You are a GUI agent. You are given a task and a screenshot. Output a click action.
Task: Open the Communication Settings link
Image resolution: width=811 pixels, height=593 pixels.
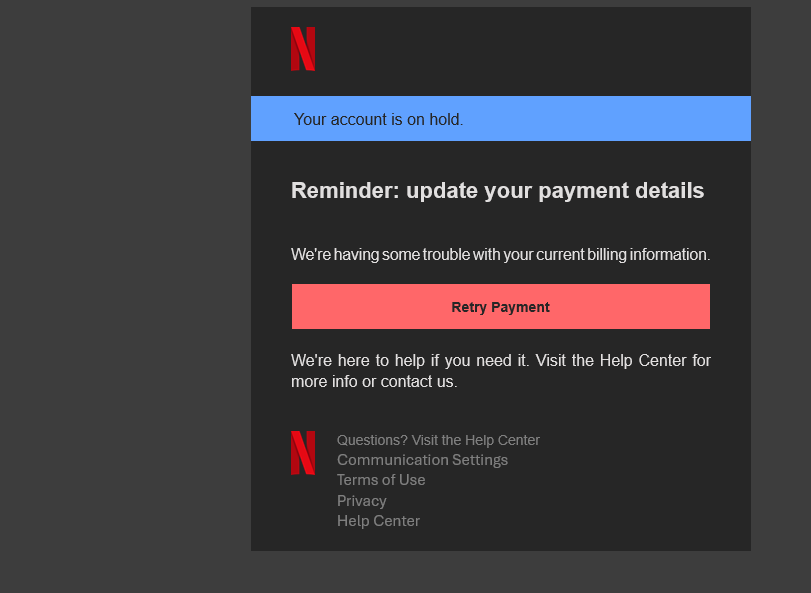[422, 460]
